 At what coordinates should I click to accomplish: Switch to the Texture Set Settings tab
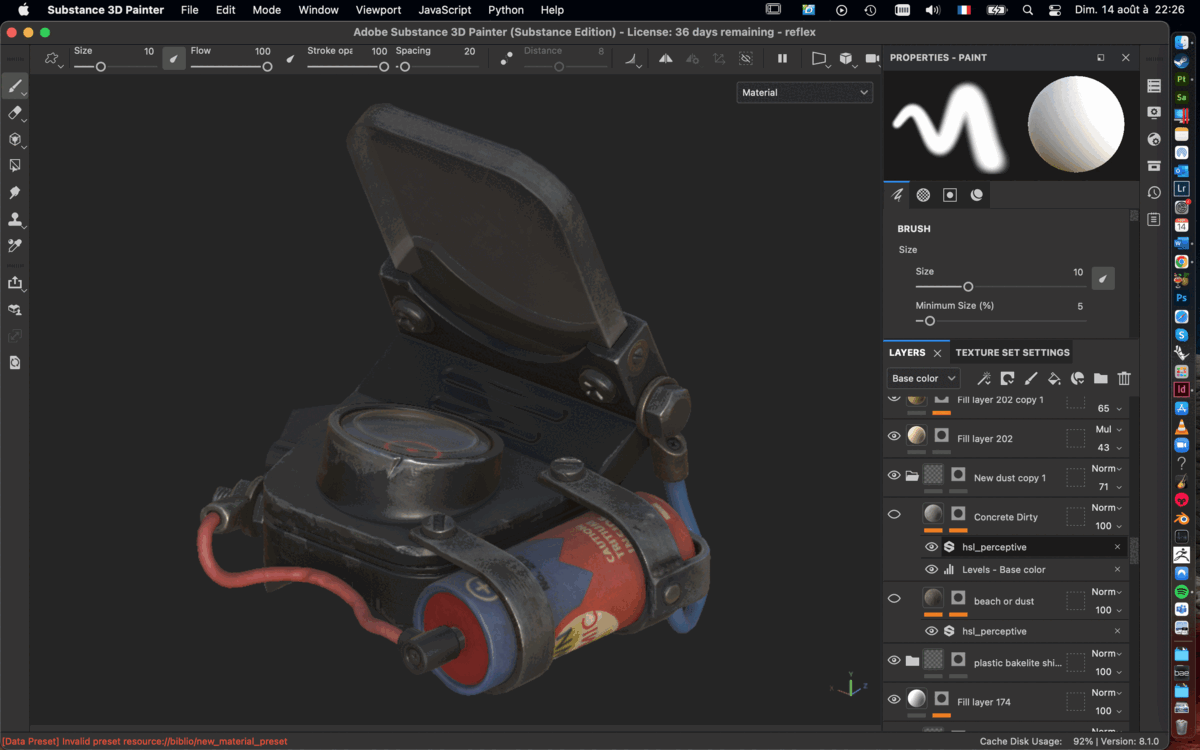pyautogui.click(x=1012, y=352)
